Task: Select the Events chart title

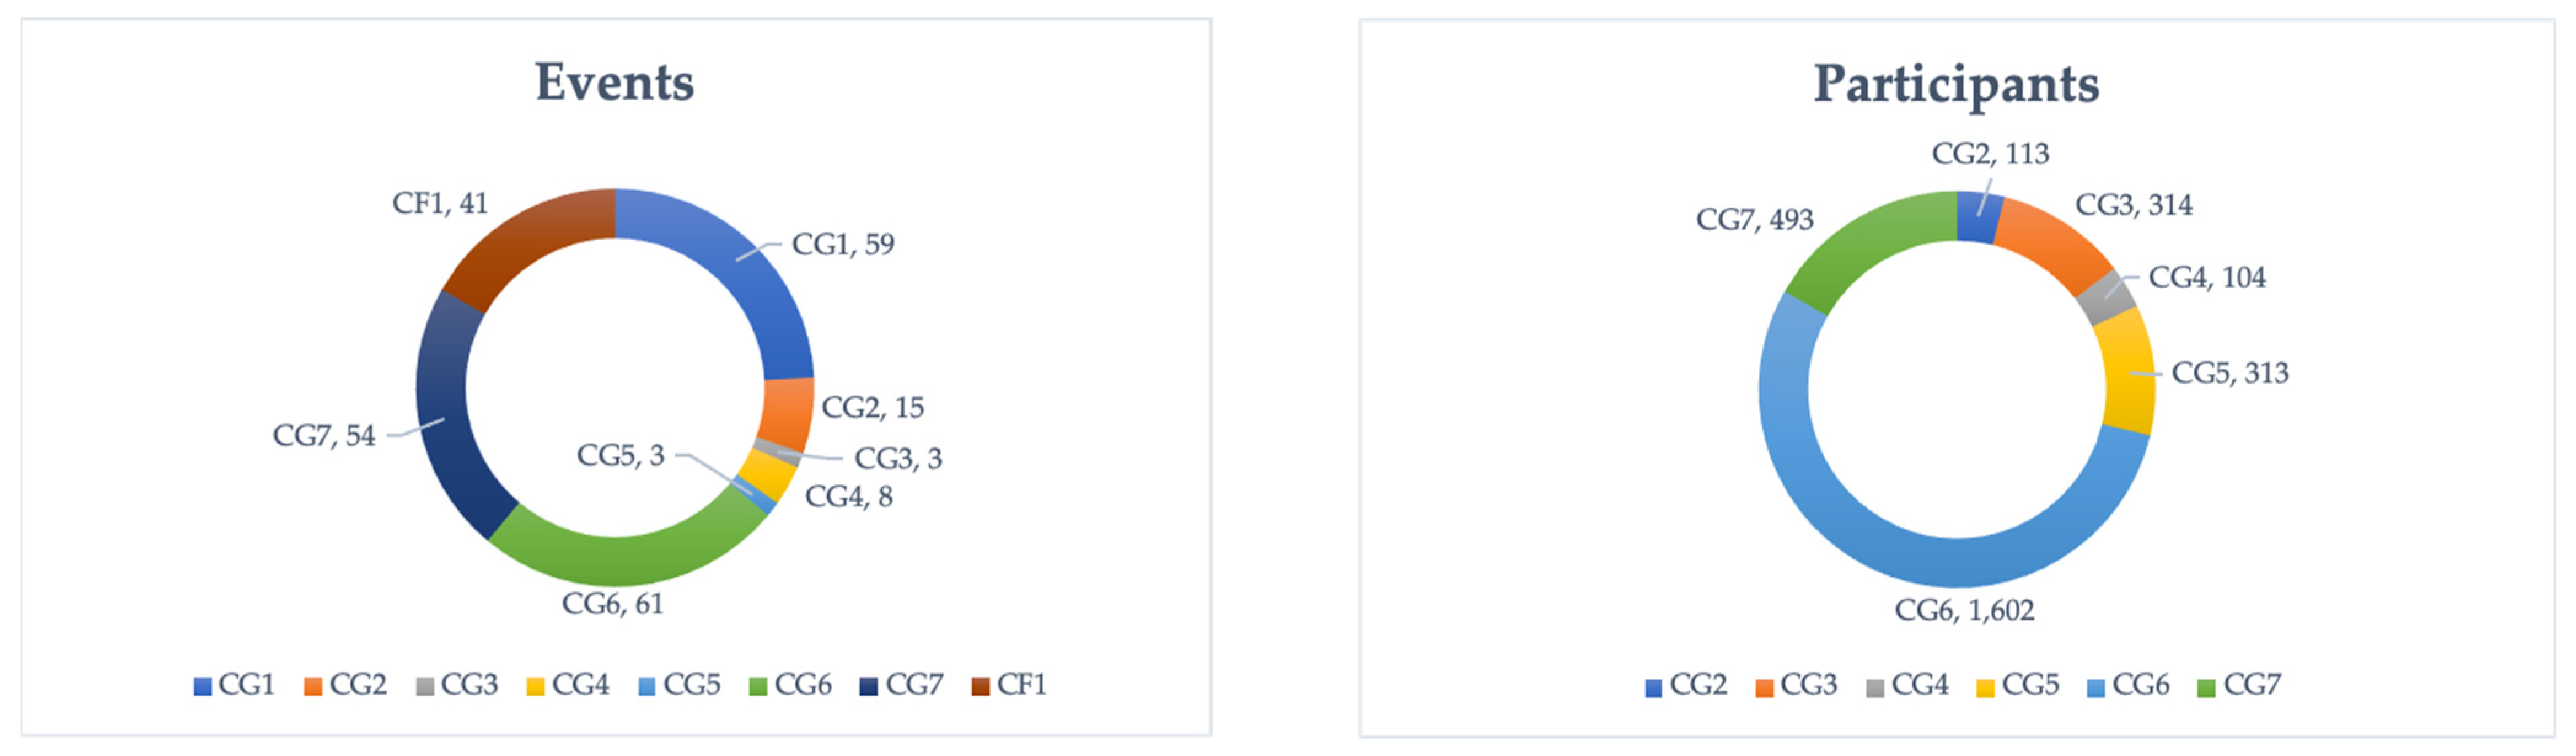Action: coord(614,82)
